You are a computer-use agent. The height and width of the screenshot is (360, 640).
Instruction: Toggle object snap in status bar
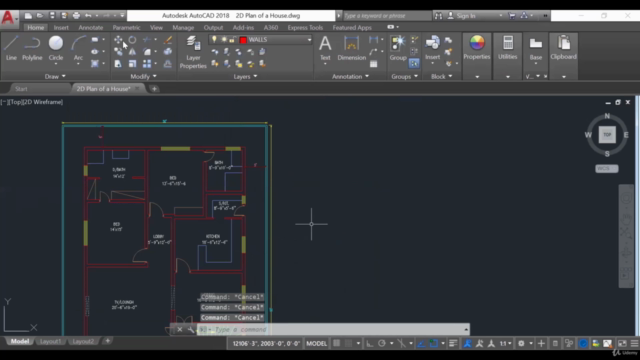pos(433,343)
